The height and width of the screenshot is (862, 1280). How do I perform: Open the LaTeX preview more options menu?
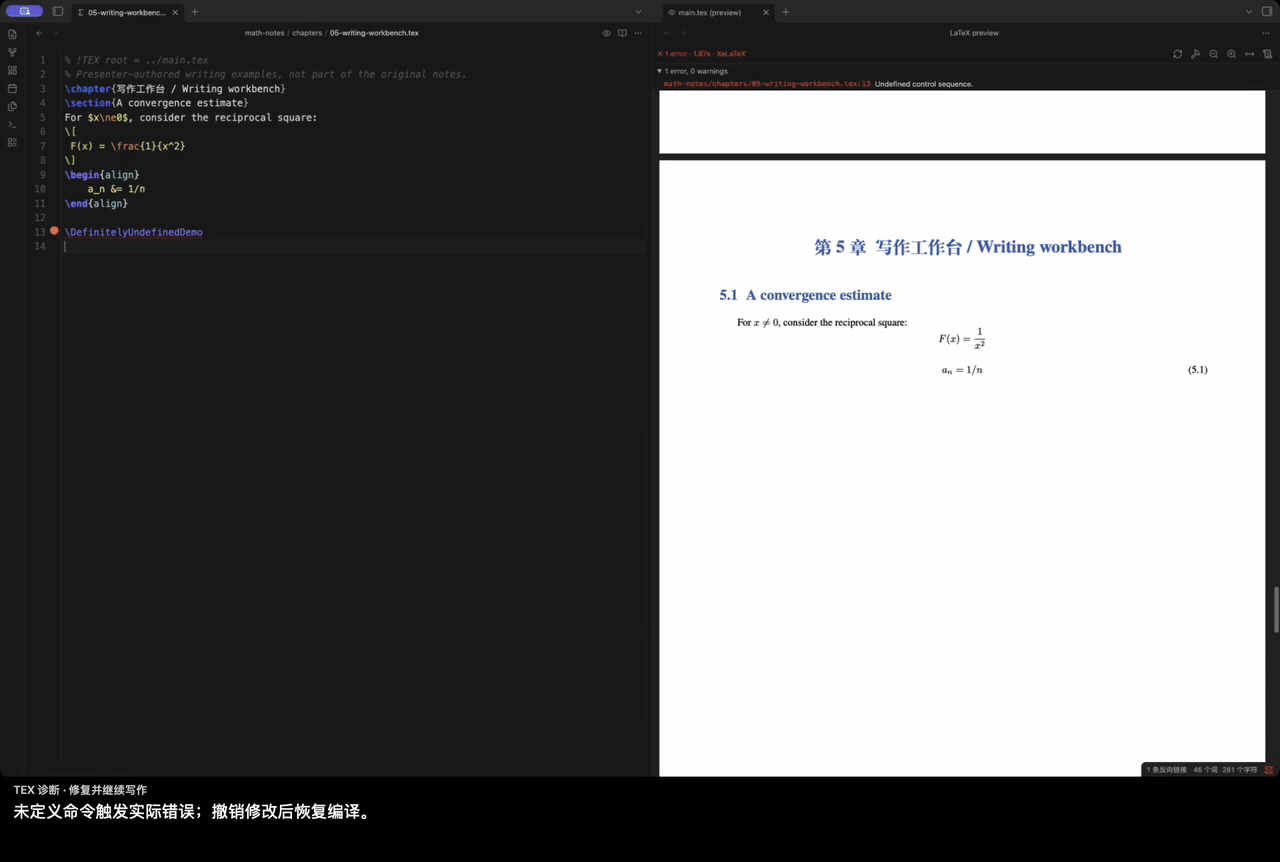click(1266, 33)
